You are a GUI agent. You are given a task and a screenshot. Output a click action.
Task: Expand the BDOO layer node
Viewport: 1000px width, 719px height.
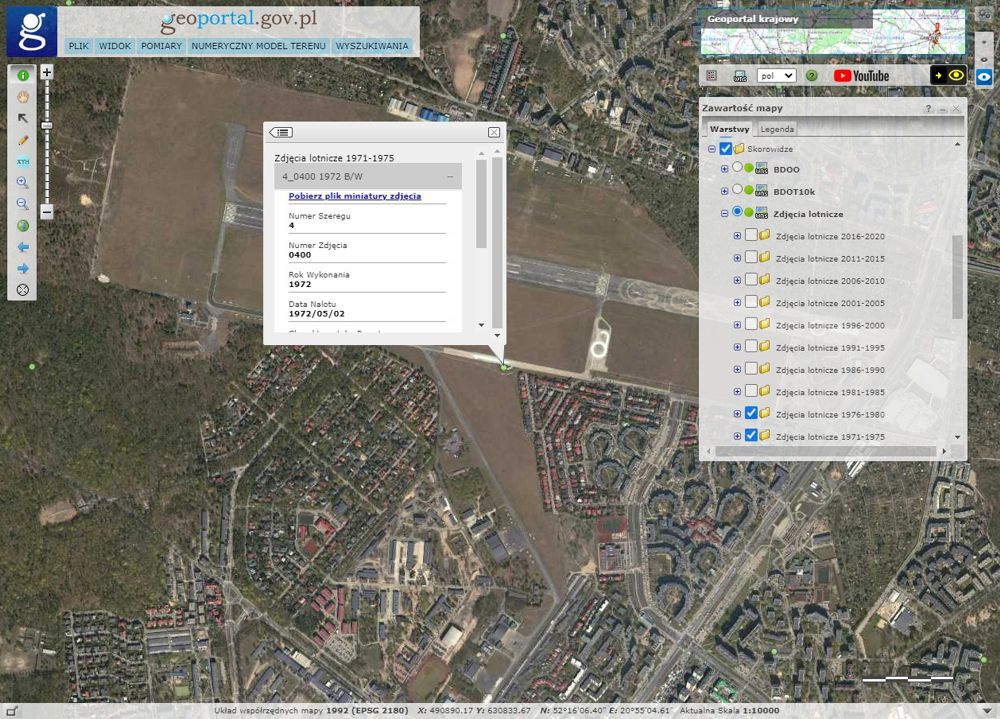pos(724,170)
